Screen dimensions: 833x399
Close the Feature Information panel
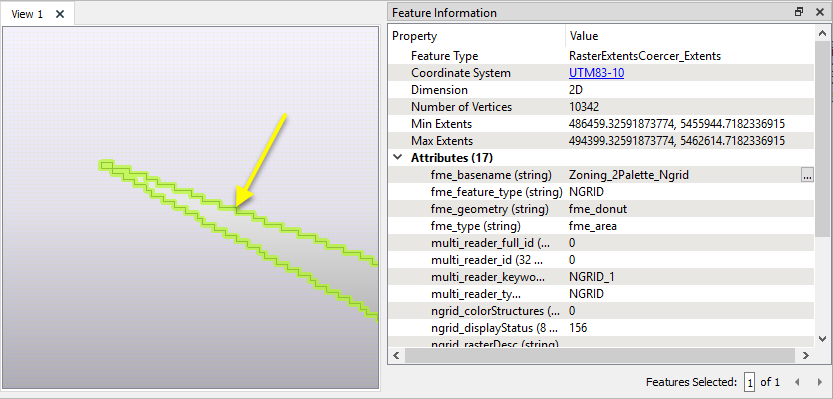pyautogui.click(x=820, y=12)
